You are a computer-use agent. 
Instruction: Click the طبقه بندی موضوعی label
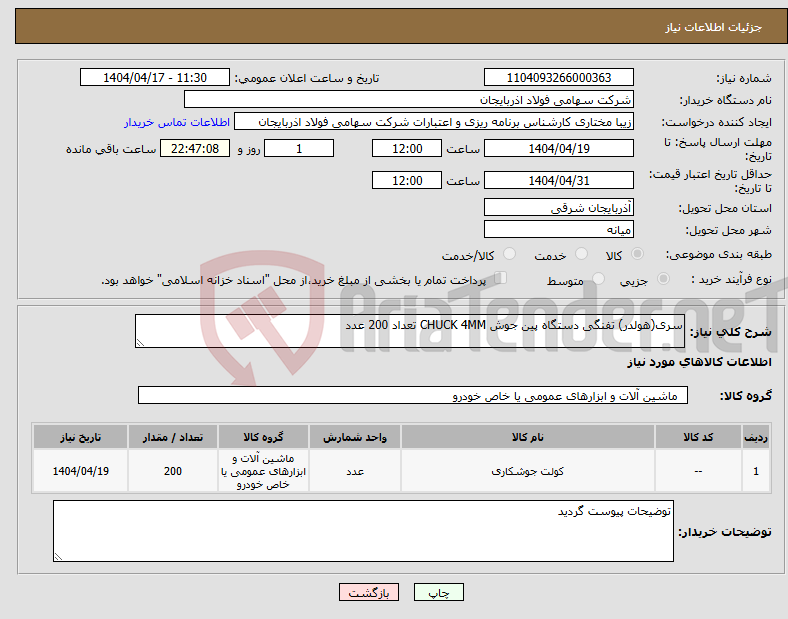(719, 255)
